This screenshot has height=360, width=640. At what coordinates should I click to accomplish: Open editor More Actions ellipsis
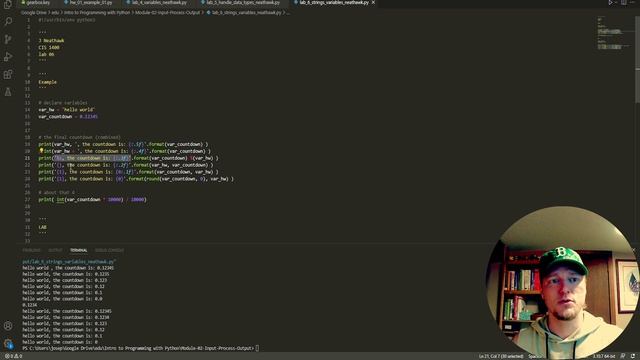[633, 2]
